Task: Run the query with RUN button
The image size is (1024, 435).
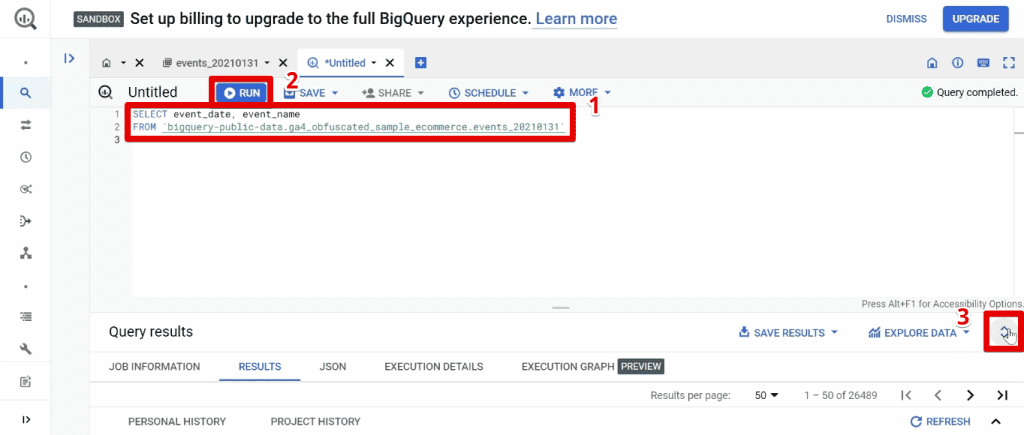Action: pyautogui.click(x=241, y=93)
